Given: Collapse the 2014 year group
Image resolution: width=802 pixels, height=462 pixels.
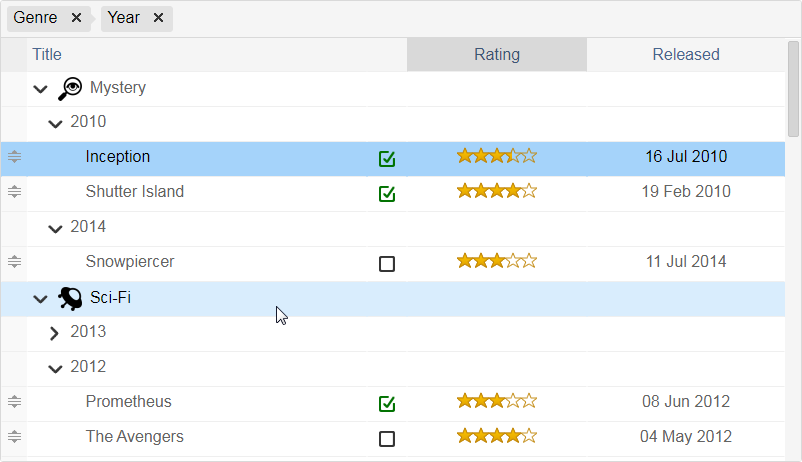Looking at the screenshot, I should coord(55,228).
